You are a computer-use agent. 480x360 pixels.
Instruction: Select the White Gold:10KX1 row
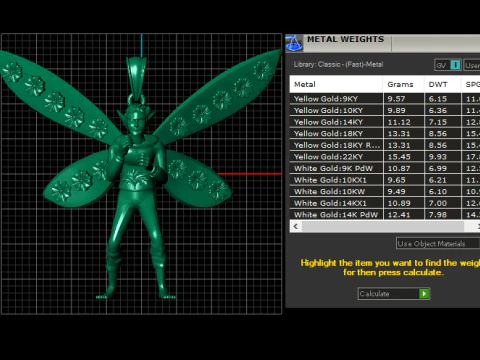point(385,180)
